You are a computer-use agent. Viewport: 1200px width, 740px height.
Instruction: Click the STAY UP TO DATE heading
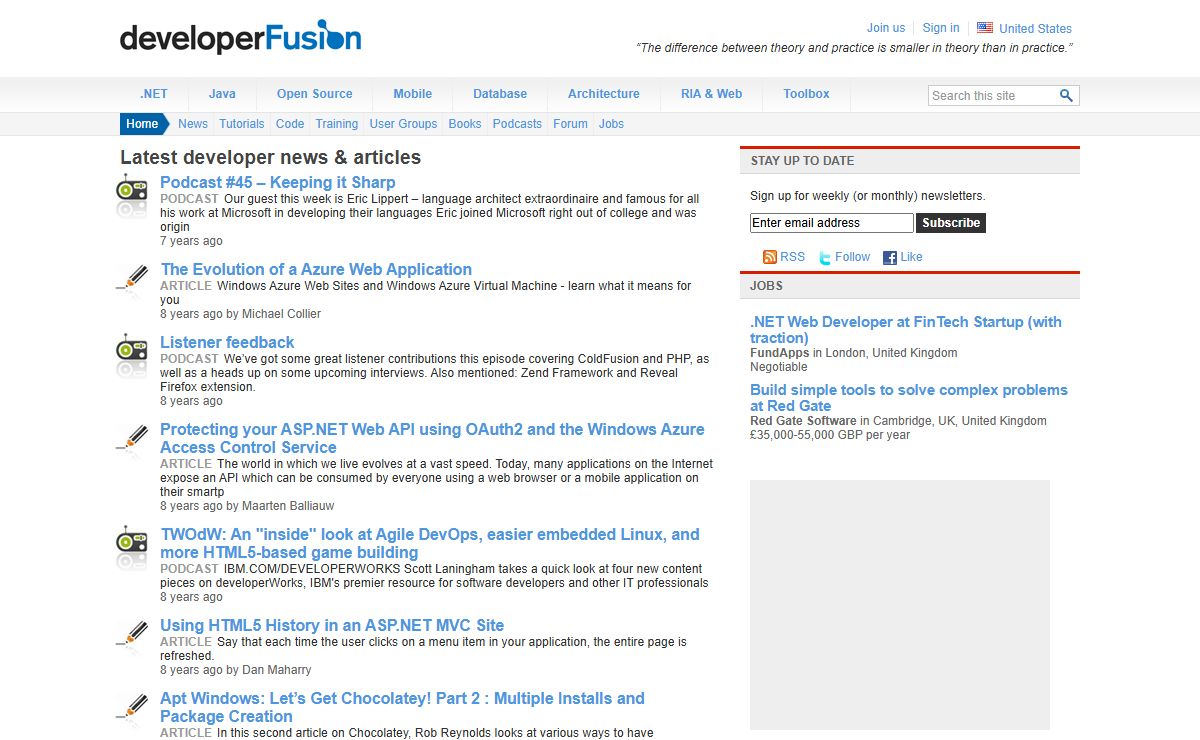point(802,161)
